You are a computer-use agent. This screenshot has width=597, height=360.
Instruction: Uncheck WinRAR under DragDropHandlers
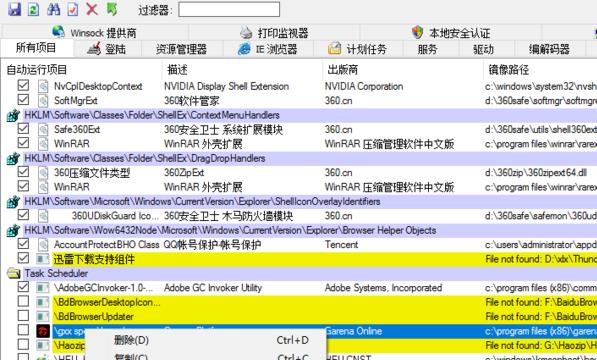tap(23, 186)
